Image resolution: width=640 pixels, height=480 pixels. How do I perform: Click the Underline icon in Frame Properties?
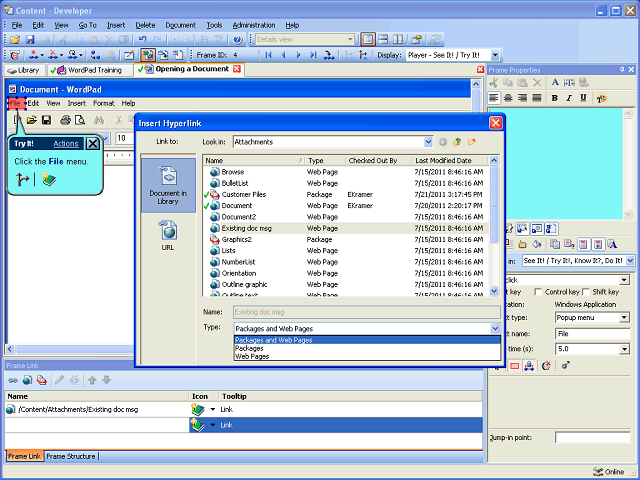[x=583, y=98]
